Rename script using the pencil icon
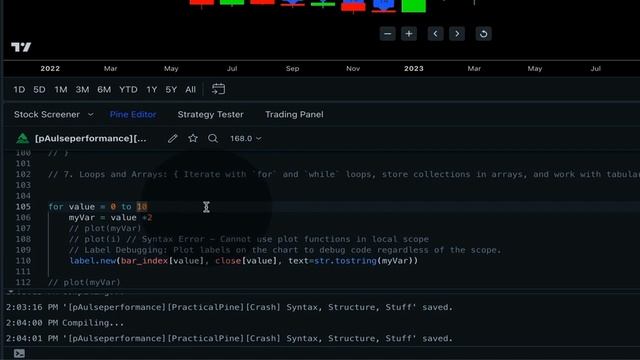The width and height of the screenshot is (640, 360). coord(173,138)
